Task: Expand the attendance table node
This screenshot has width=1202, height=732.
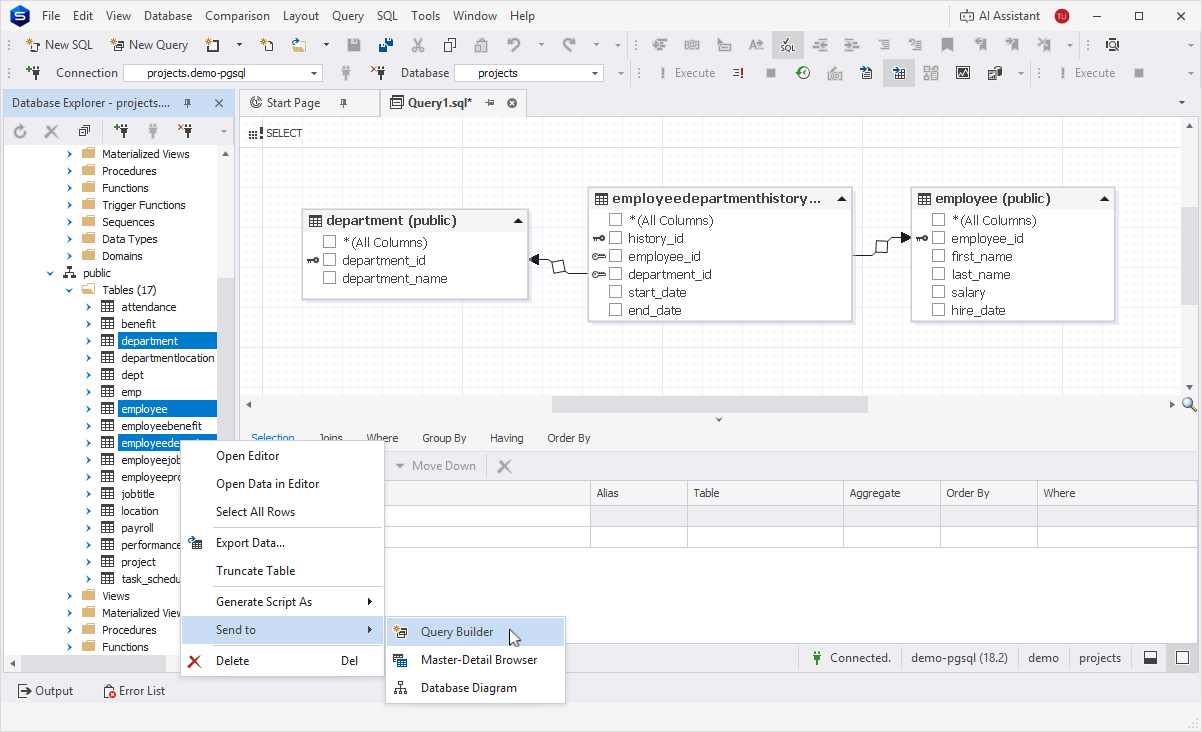Action: 88,307
